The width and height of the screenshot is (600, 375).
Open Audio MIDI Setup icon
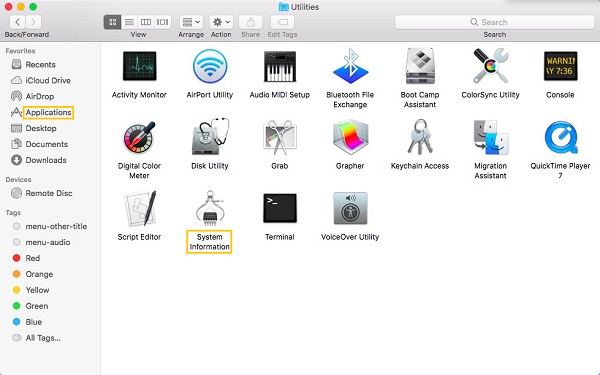click(x=280, y=66)
